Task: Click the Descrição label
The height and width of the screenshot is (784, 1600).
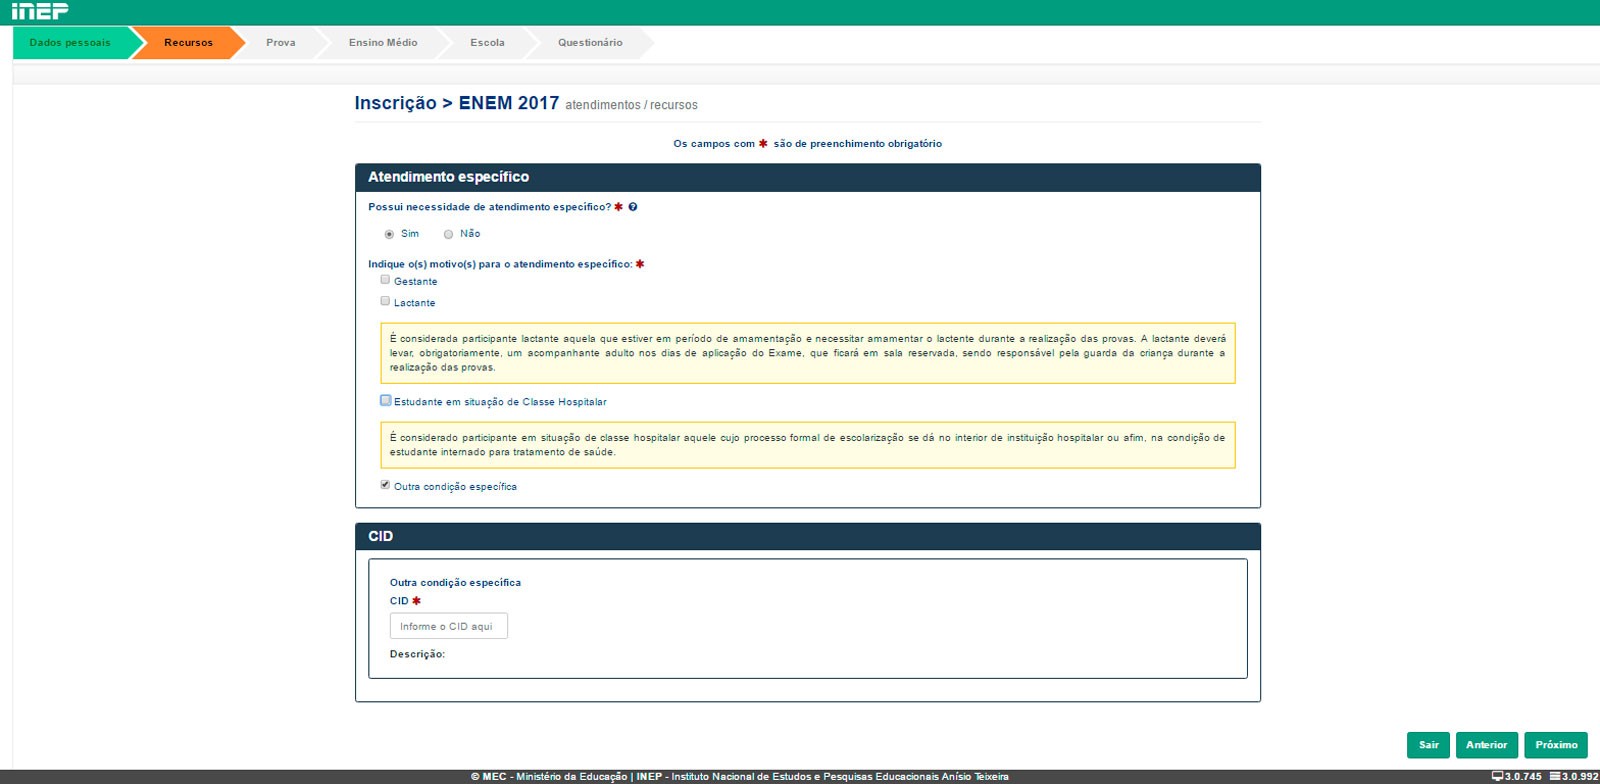Action: [417, 654]
